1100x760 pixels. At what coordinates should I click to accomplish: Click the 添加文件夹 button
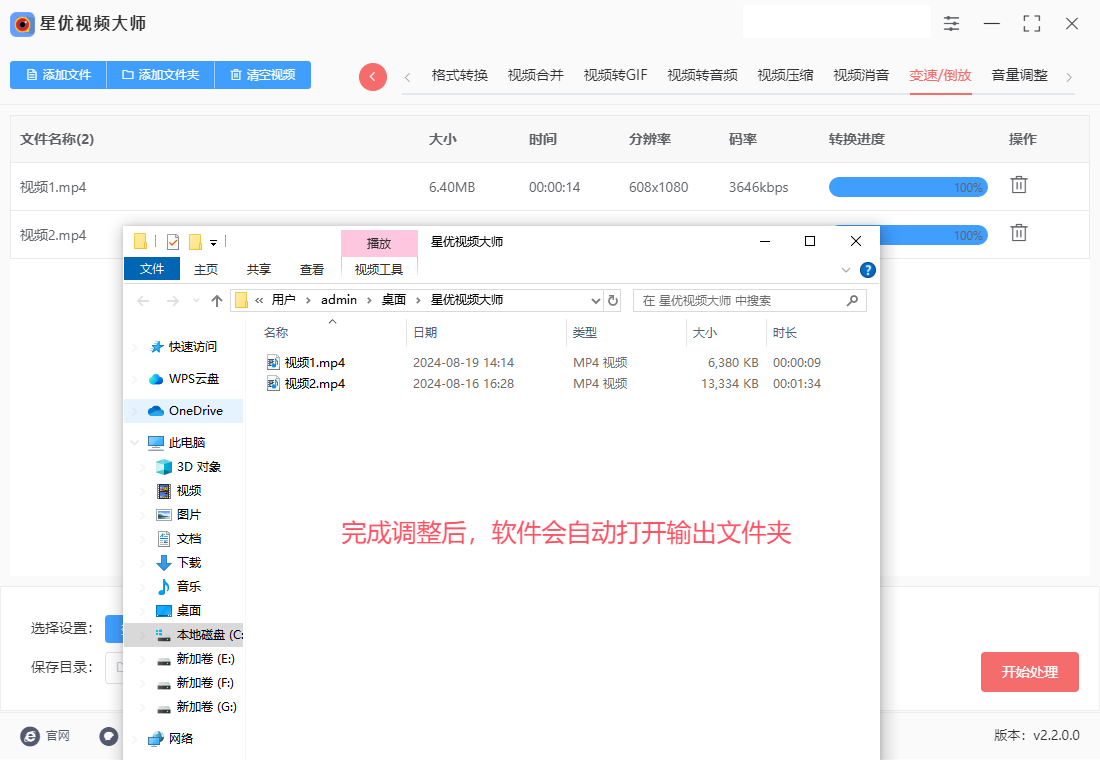161,75
